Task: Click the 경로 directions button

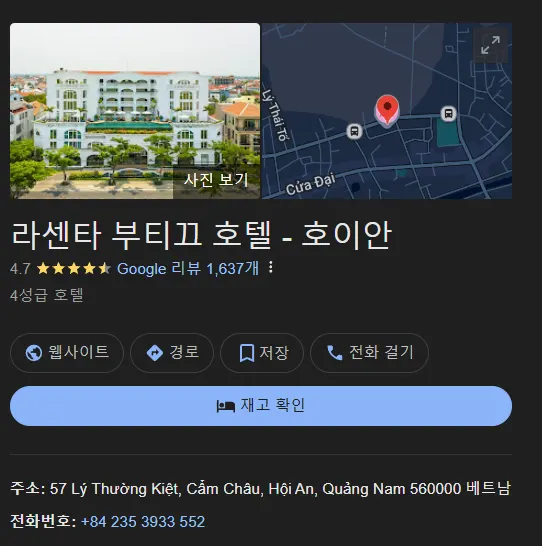Action: tap(172, 353)
